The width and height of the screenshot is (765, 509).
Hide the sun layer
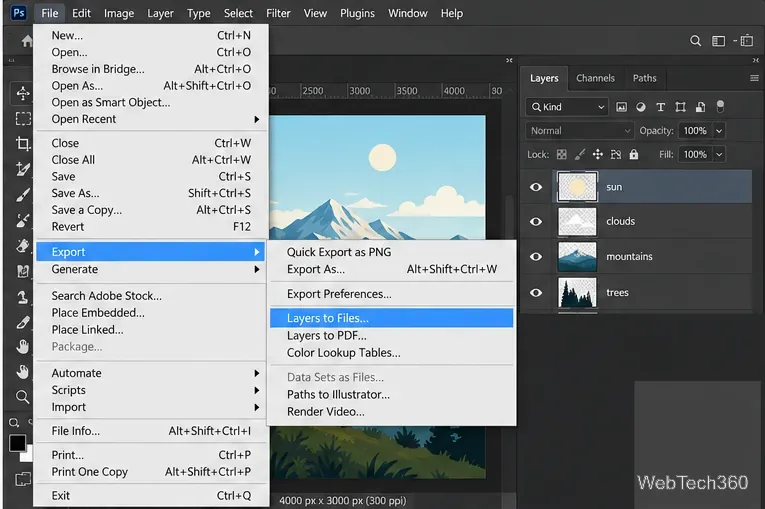click(x=536, y=187)
